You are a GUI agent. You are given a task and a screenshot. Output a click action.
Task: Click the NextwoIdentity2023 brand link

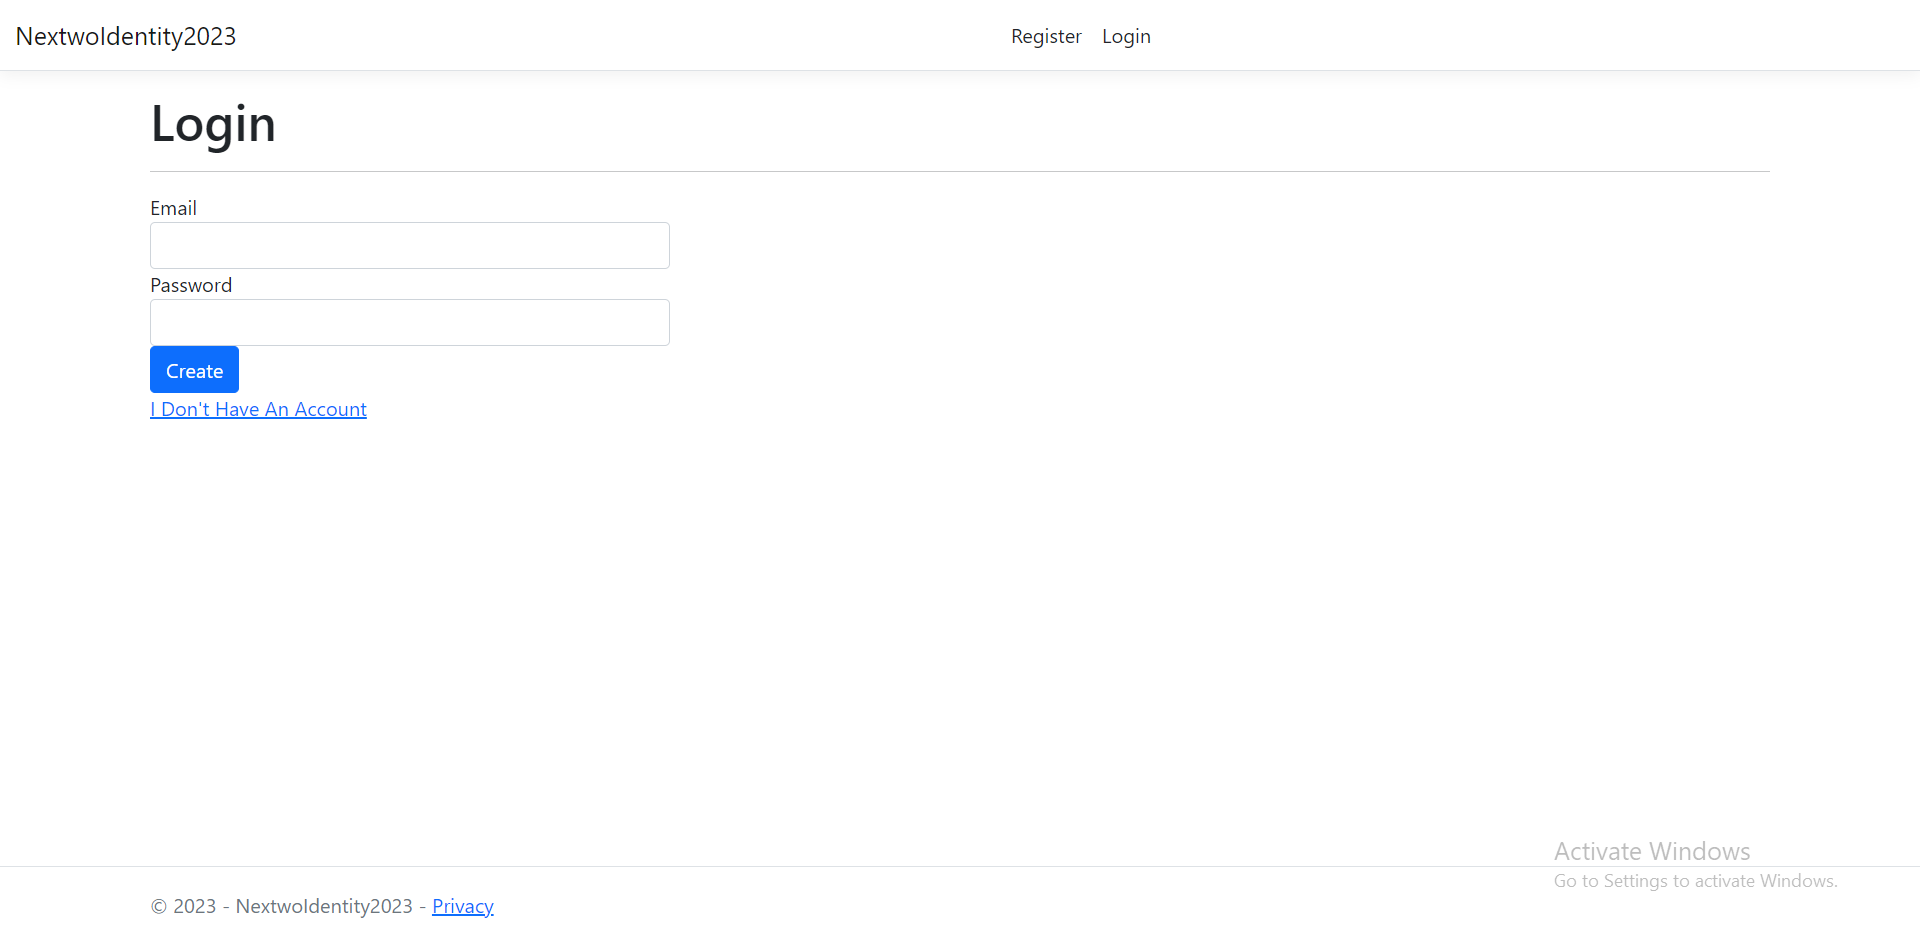tap(126, 36)
